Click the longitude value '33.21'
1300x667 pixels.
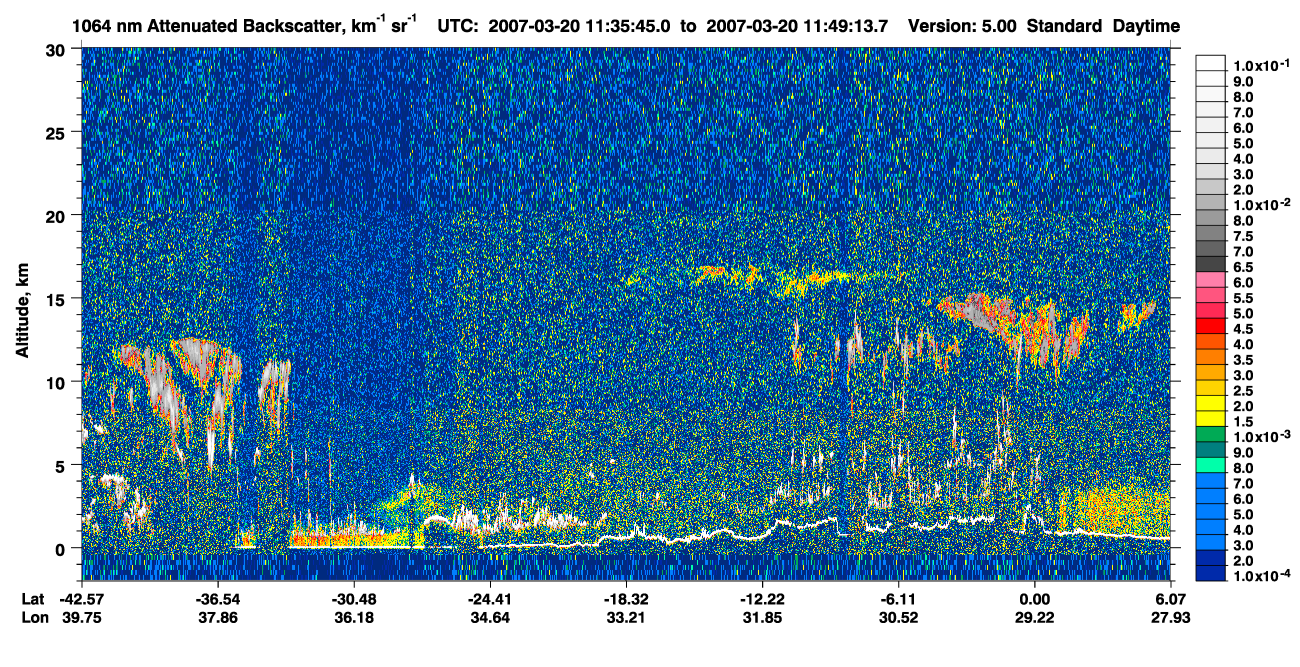(626, 617)
